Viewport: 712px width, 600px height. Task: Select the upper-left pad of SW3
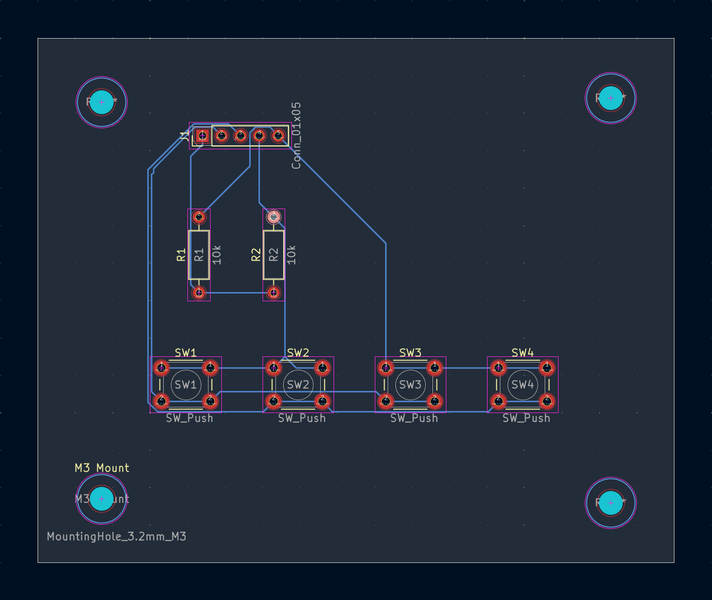pos(386,368)
